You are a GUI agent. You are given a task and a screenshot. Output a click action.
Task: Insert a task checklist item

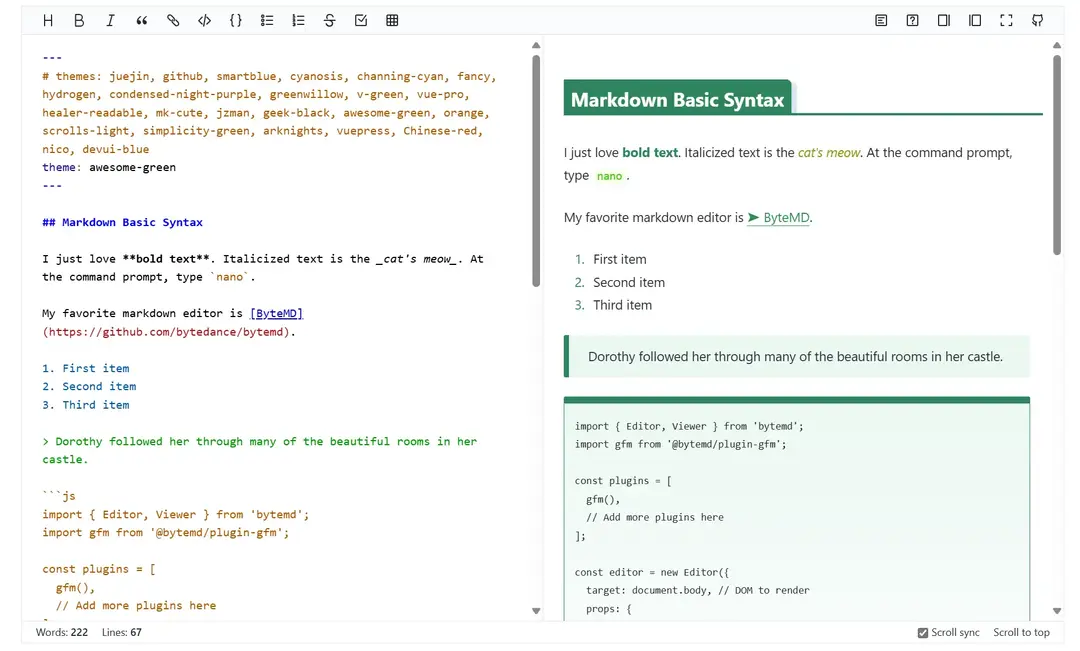[x=361, y=20]
